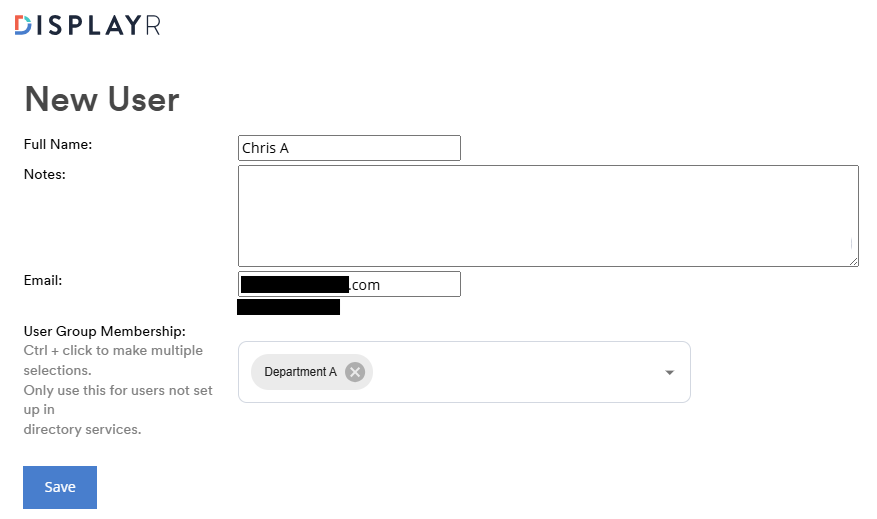Remove the Department A chip

pyautogui.click(x=355, y=372)
